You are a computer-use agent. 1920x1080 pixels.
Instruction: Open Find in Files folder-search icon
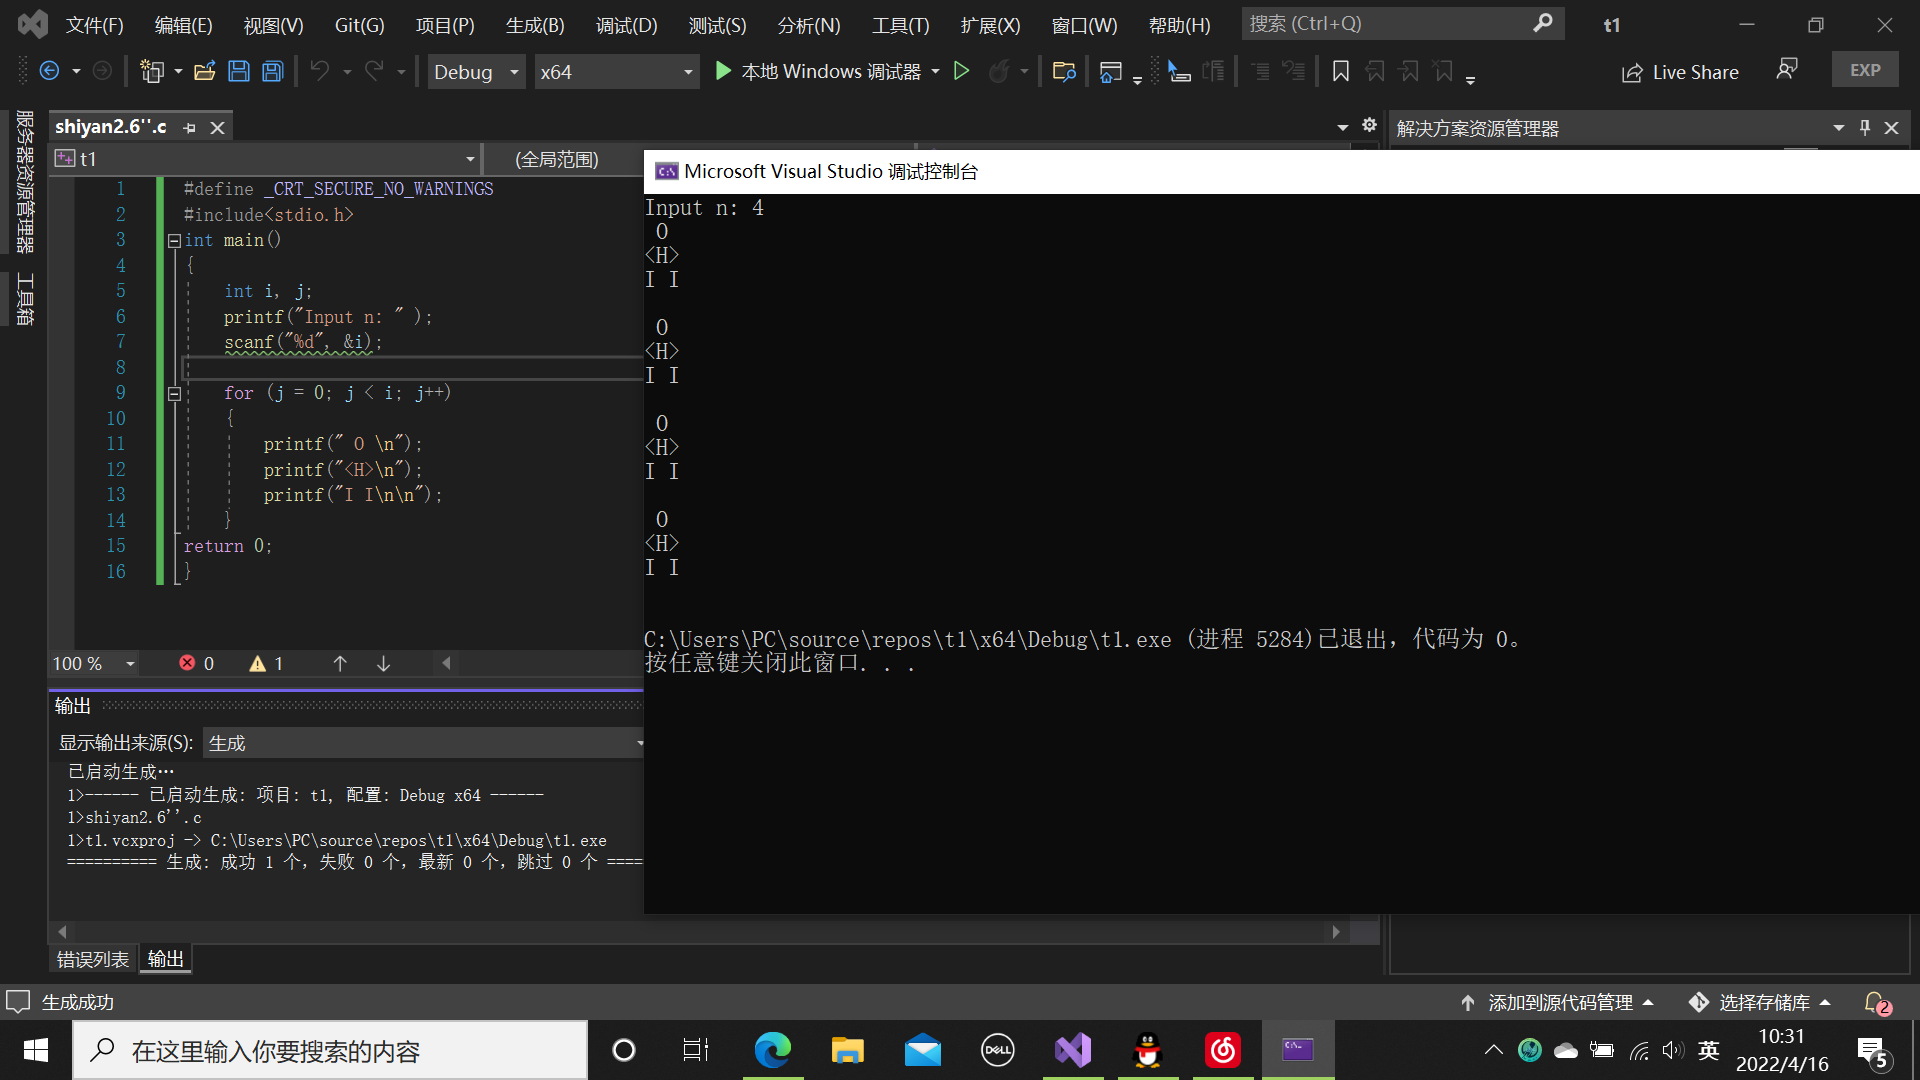pyautogui.click(x=1064, y=71)
